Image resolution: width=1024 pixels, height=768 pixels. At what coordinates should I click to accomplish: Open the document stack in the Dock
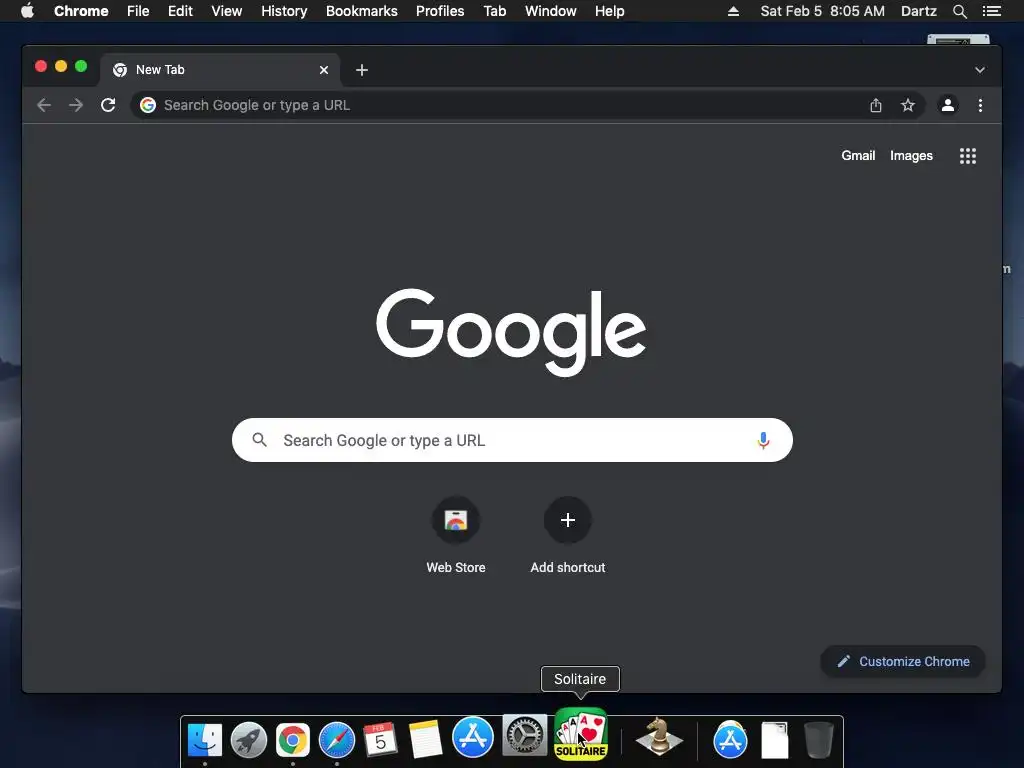click(x=775, y=740)
